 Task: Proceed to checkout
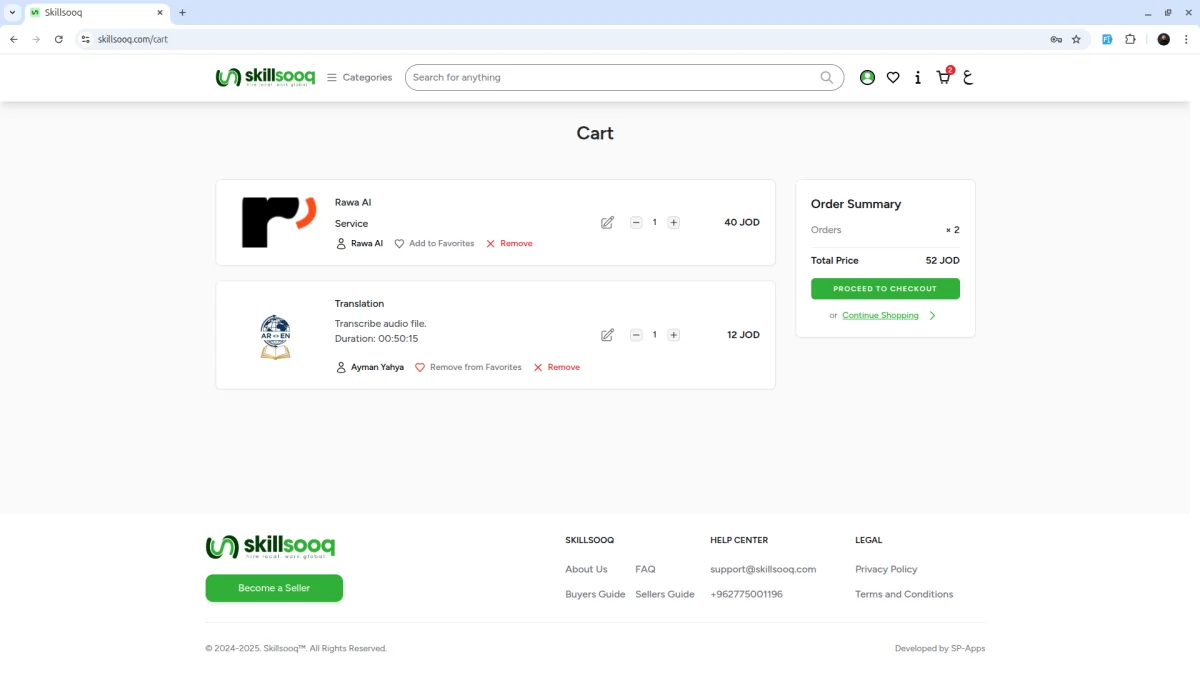point(885,289)
